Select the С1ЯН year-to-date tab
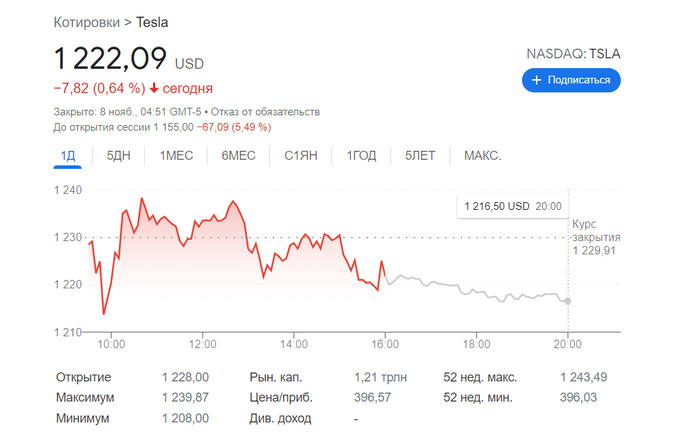 coord(301,155)
